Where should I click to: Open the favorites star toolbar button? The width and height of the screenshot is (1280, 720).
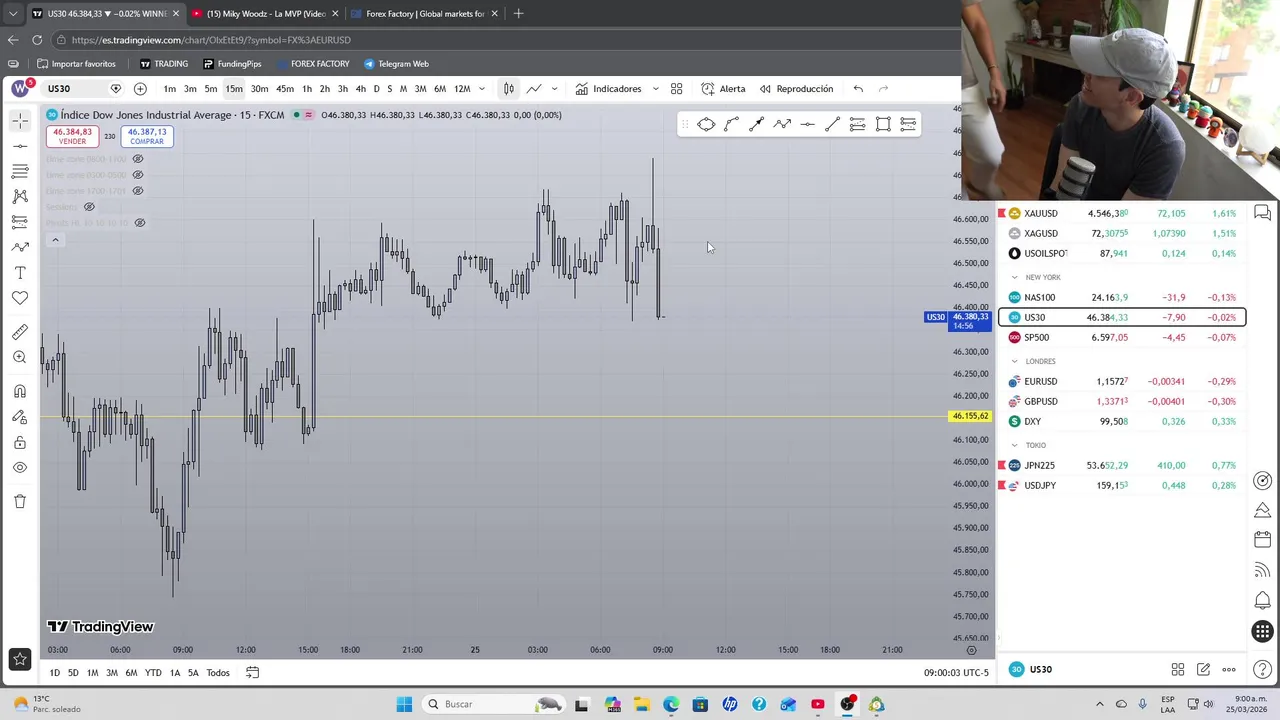point(20,659)
